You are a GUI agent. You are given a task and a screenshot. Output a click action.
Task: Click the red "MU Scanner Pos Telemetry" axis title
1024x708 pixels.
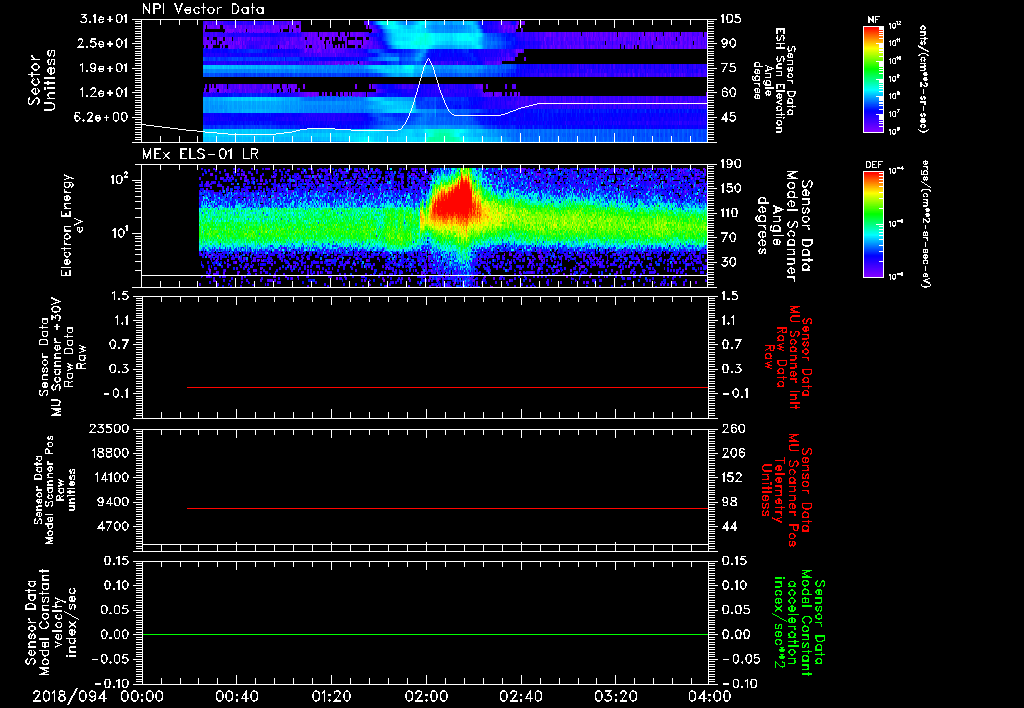(787, 491)
